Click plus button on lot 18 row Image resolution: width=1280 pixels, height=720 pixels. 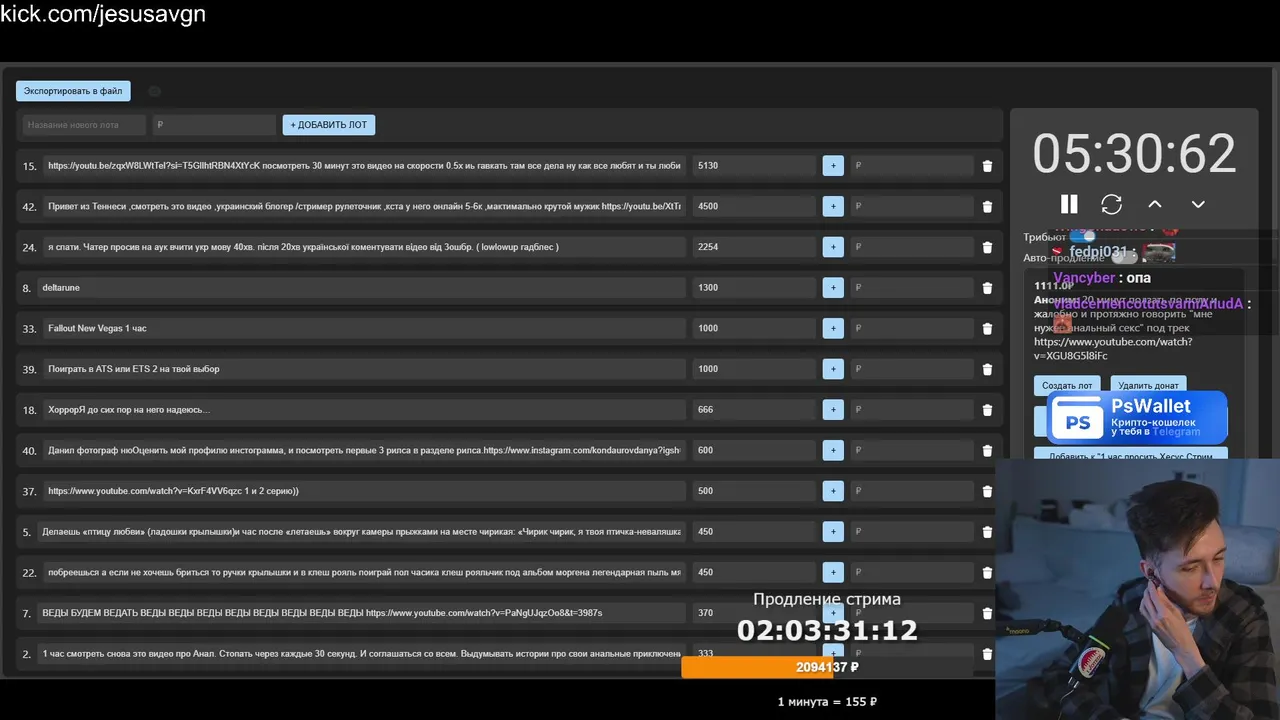(x=833, y=410)
